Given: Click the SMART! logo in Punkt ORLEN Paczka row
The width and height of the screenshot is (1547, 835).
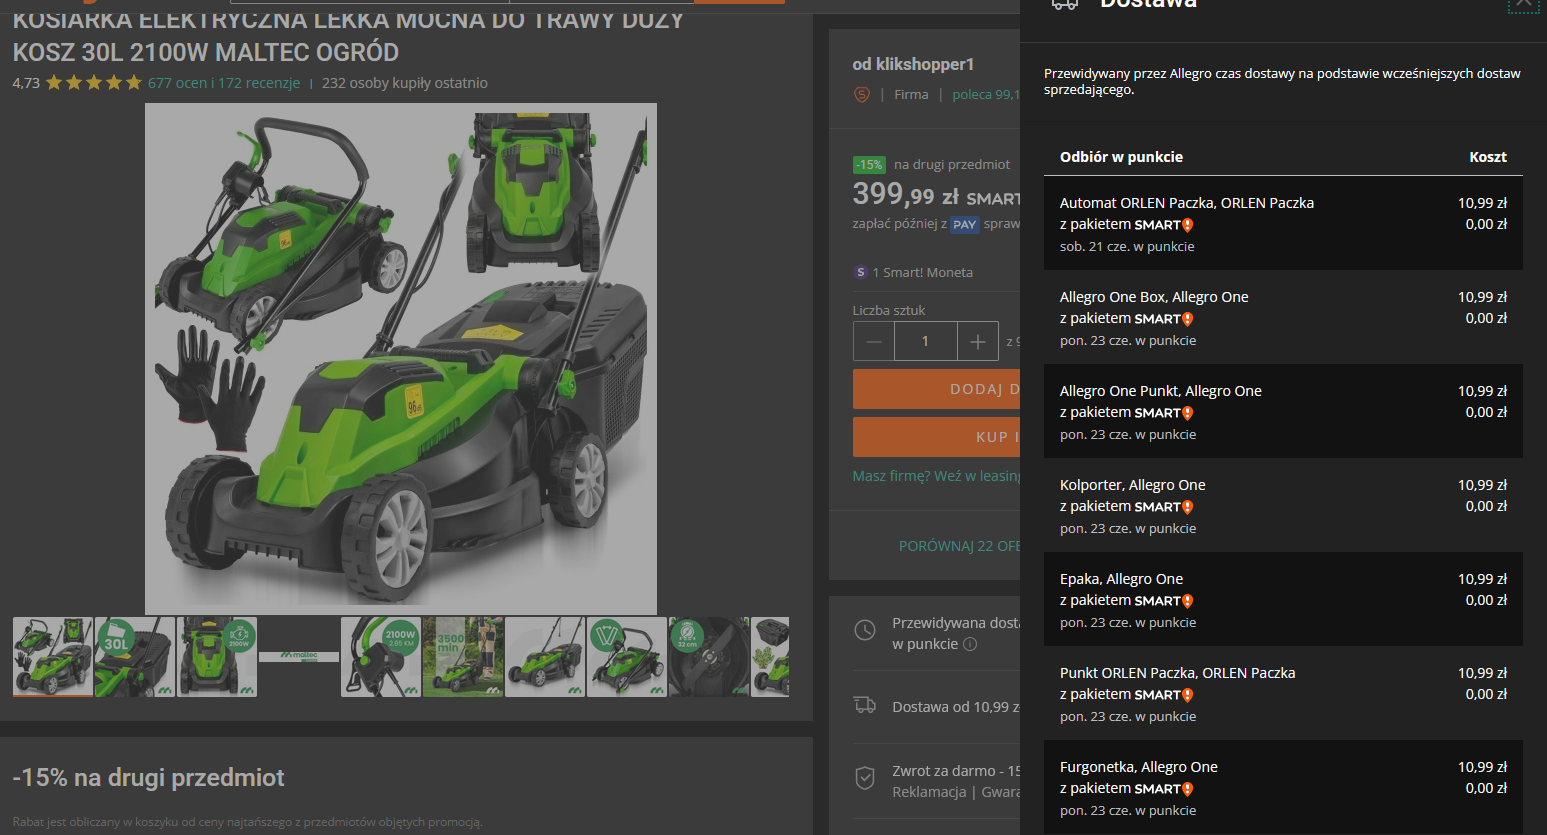Looking at the screenshot, I should click(x=1164, y=695).
